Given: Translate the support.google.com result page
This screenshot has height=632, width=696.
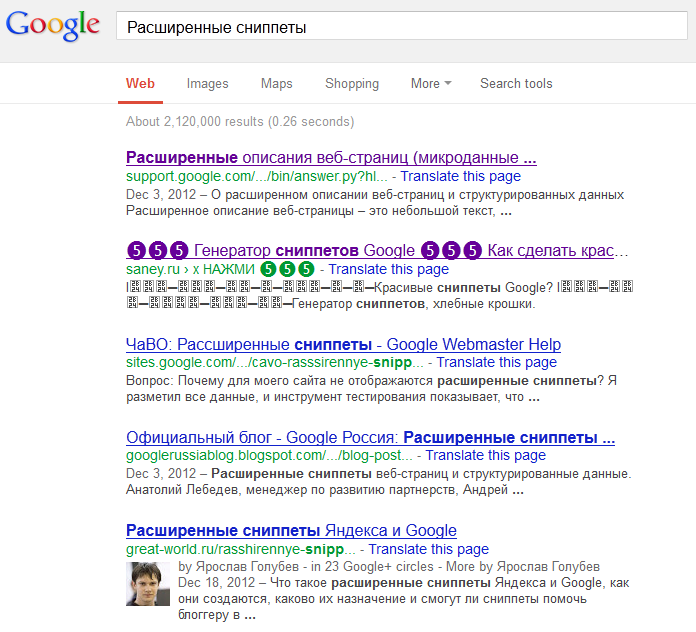Looking at the screenshot, I should [461, 176].
